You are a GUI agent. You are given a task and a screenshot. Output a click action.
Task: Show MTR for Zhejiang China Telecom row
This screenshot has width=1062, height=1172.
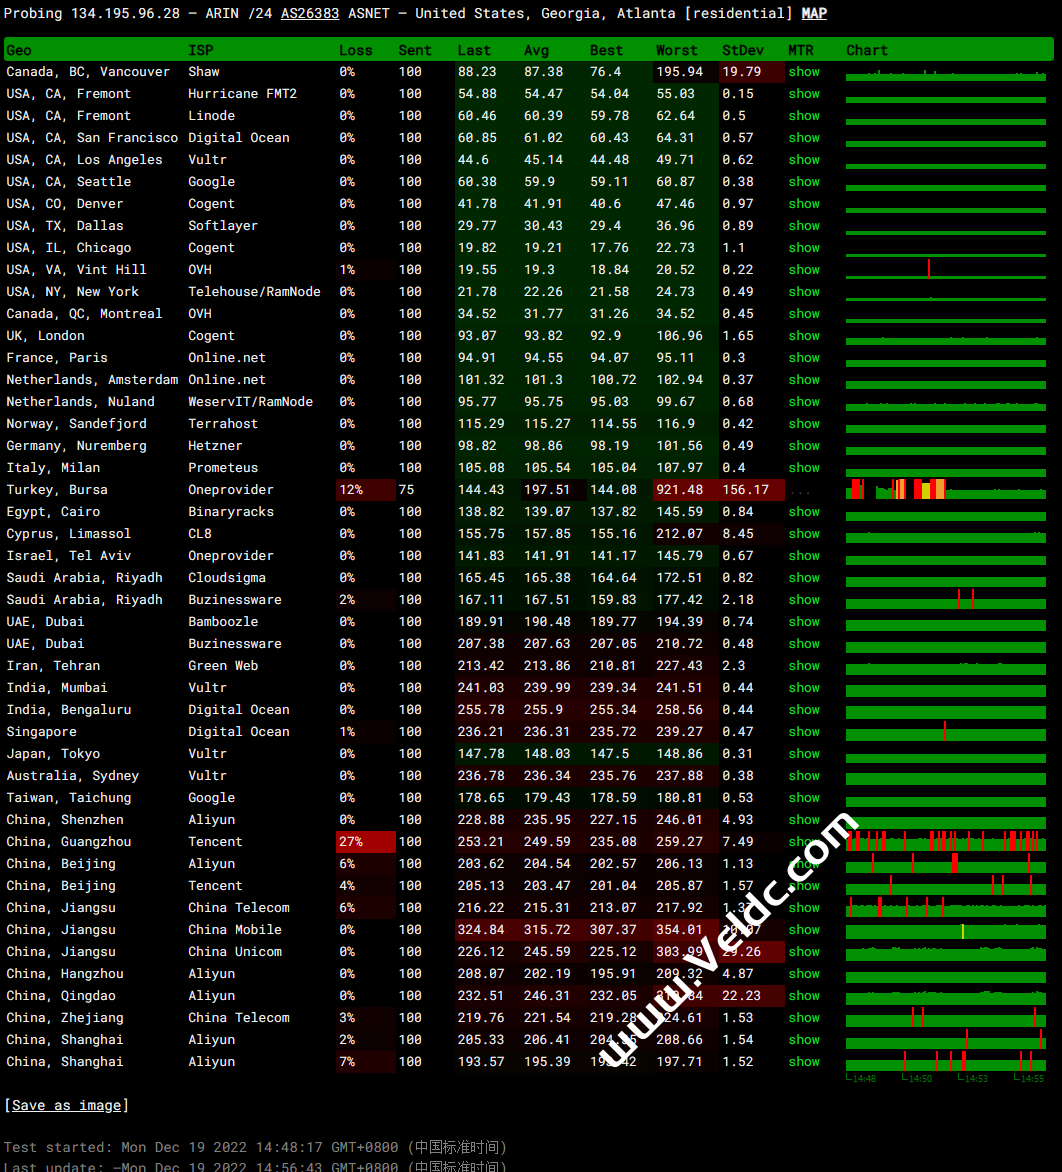click(x=803, y=1018)
